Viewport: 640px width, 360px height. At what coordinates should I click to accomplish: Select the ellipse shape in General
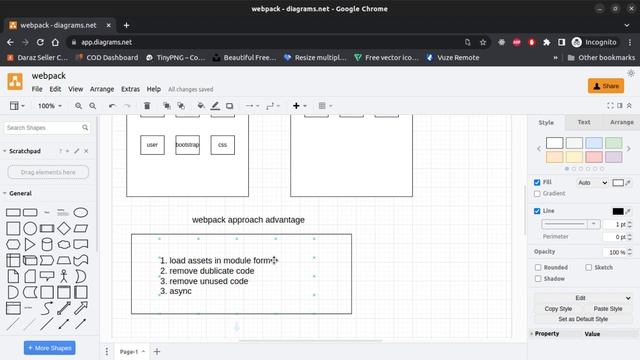(x=81, y=213)
